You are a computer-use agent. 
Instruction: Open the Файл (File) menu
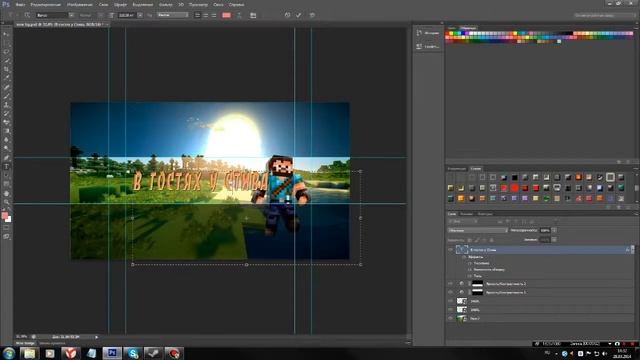point(20,4)
